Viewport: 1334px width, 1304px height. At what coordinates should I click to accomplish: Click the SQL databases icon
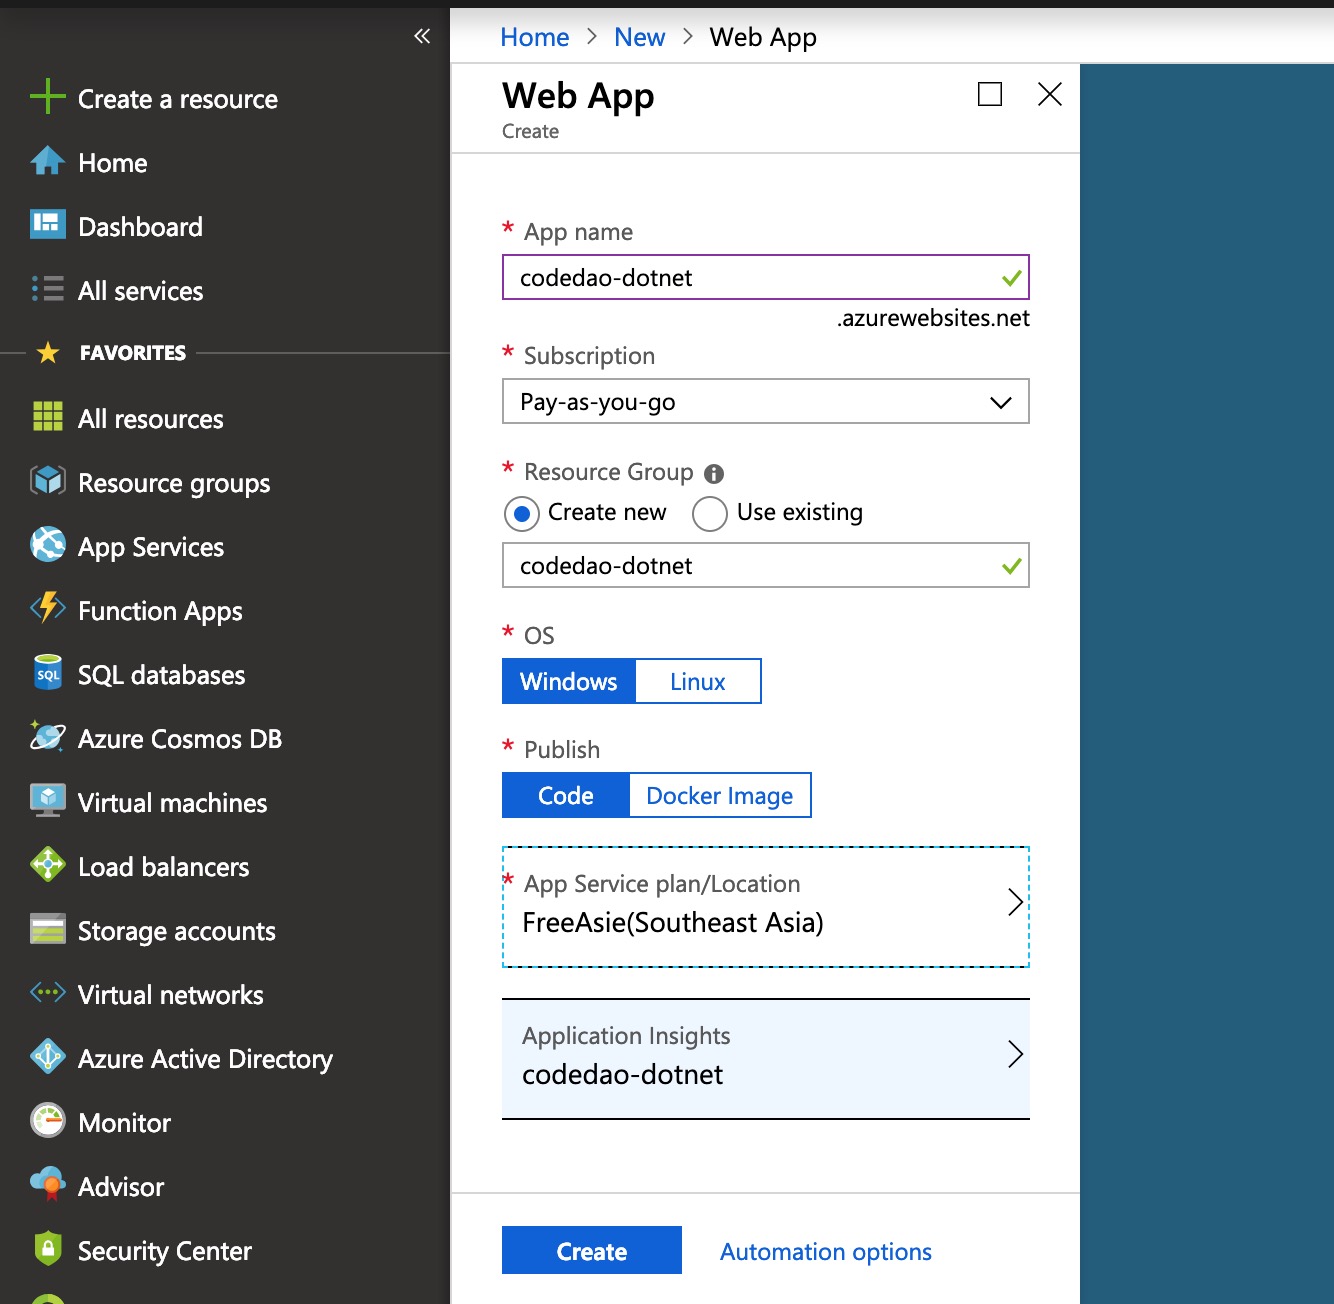47,674
